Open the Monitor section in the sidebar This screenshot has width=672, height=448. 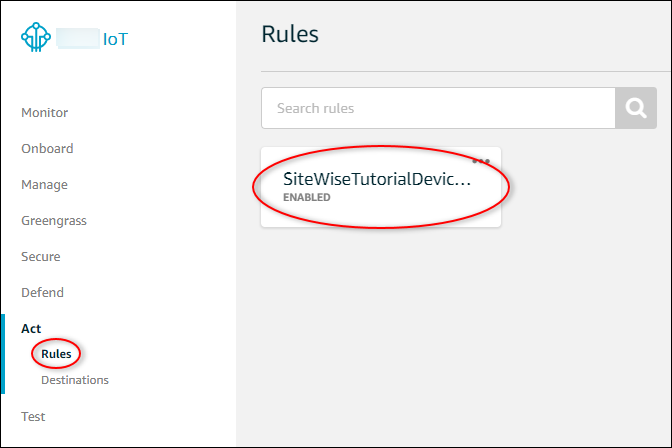(x=45, y=113)
